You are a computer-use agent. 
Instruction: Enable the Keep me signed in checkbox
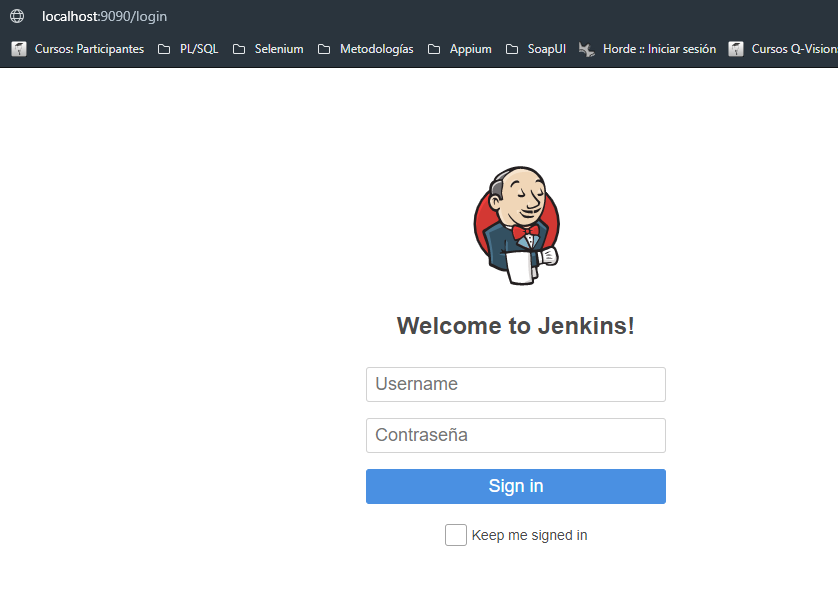click(455, 535)
